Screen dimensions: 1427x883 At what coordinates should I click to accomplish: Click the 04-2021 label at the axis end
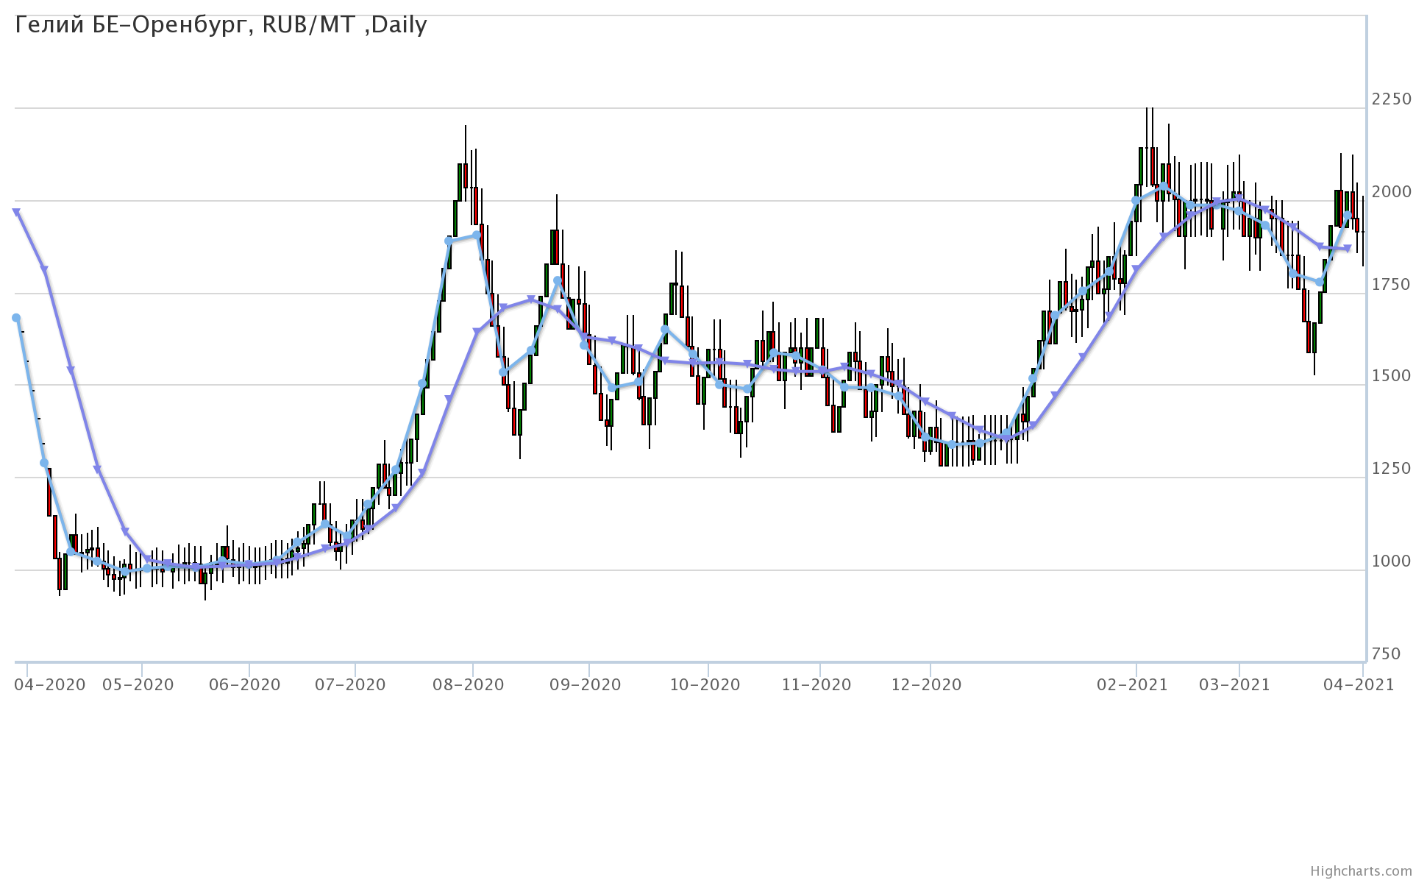tap(1359, 685)
